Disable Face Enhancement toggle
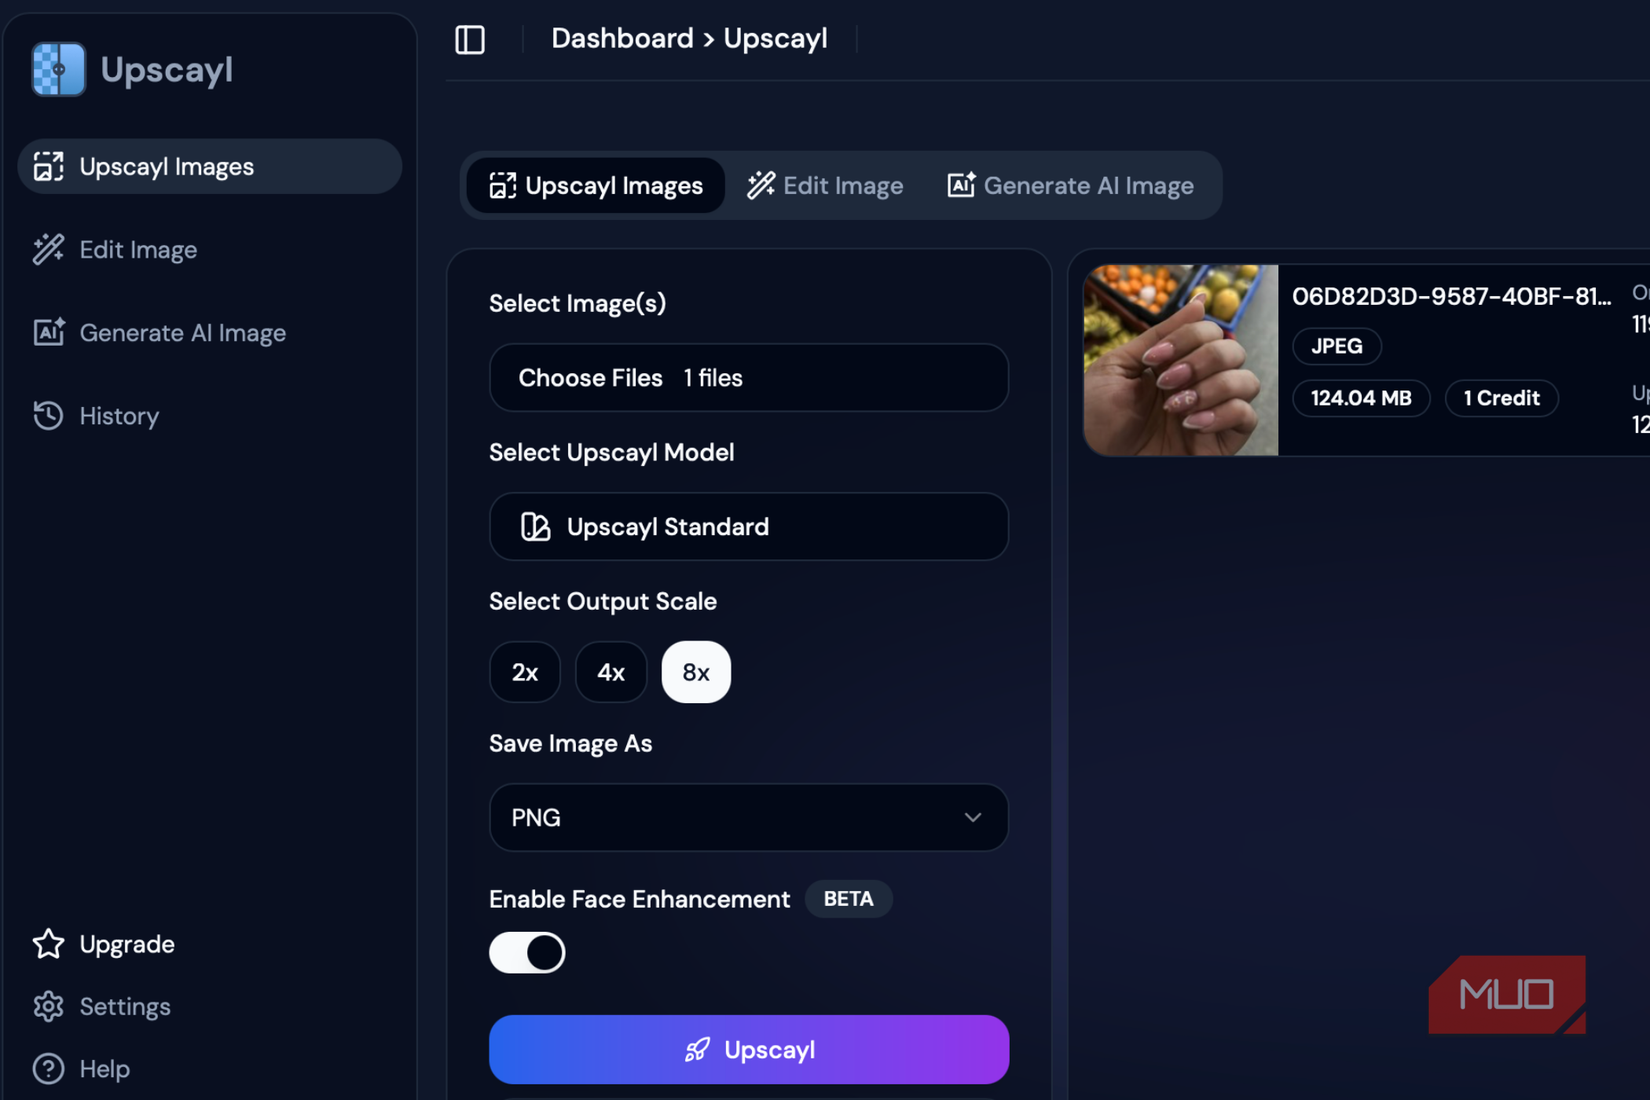1650x1100 pixels. tap(527, 952)
